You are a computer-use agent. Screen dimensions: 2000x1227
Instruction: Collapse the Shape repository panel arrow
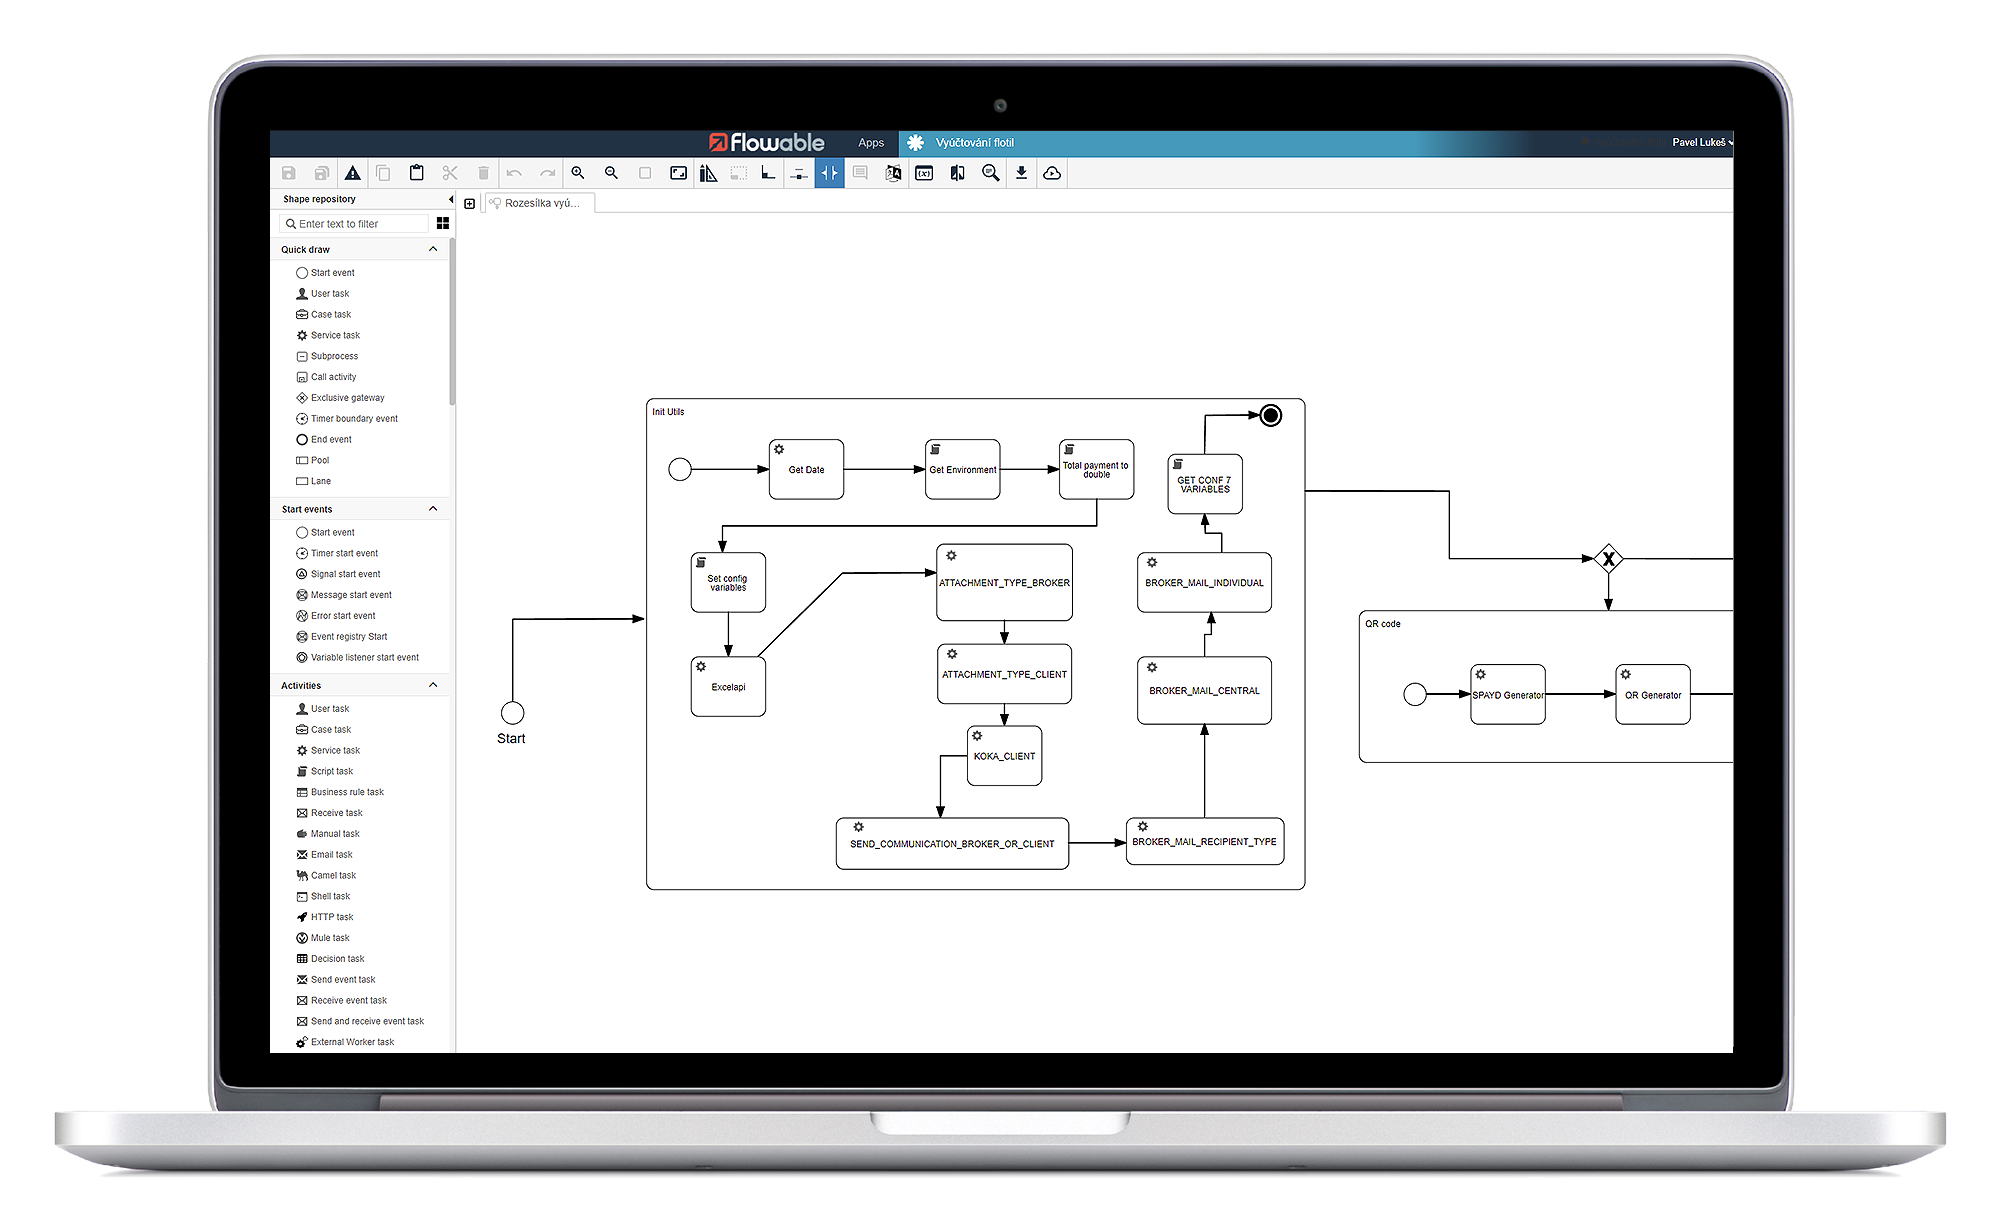coord(450,199)
